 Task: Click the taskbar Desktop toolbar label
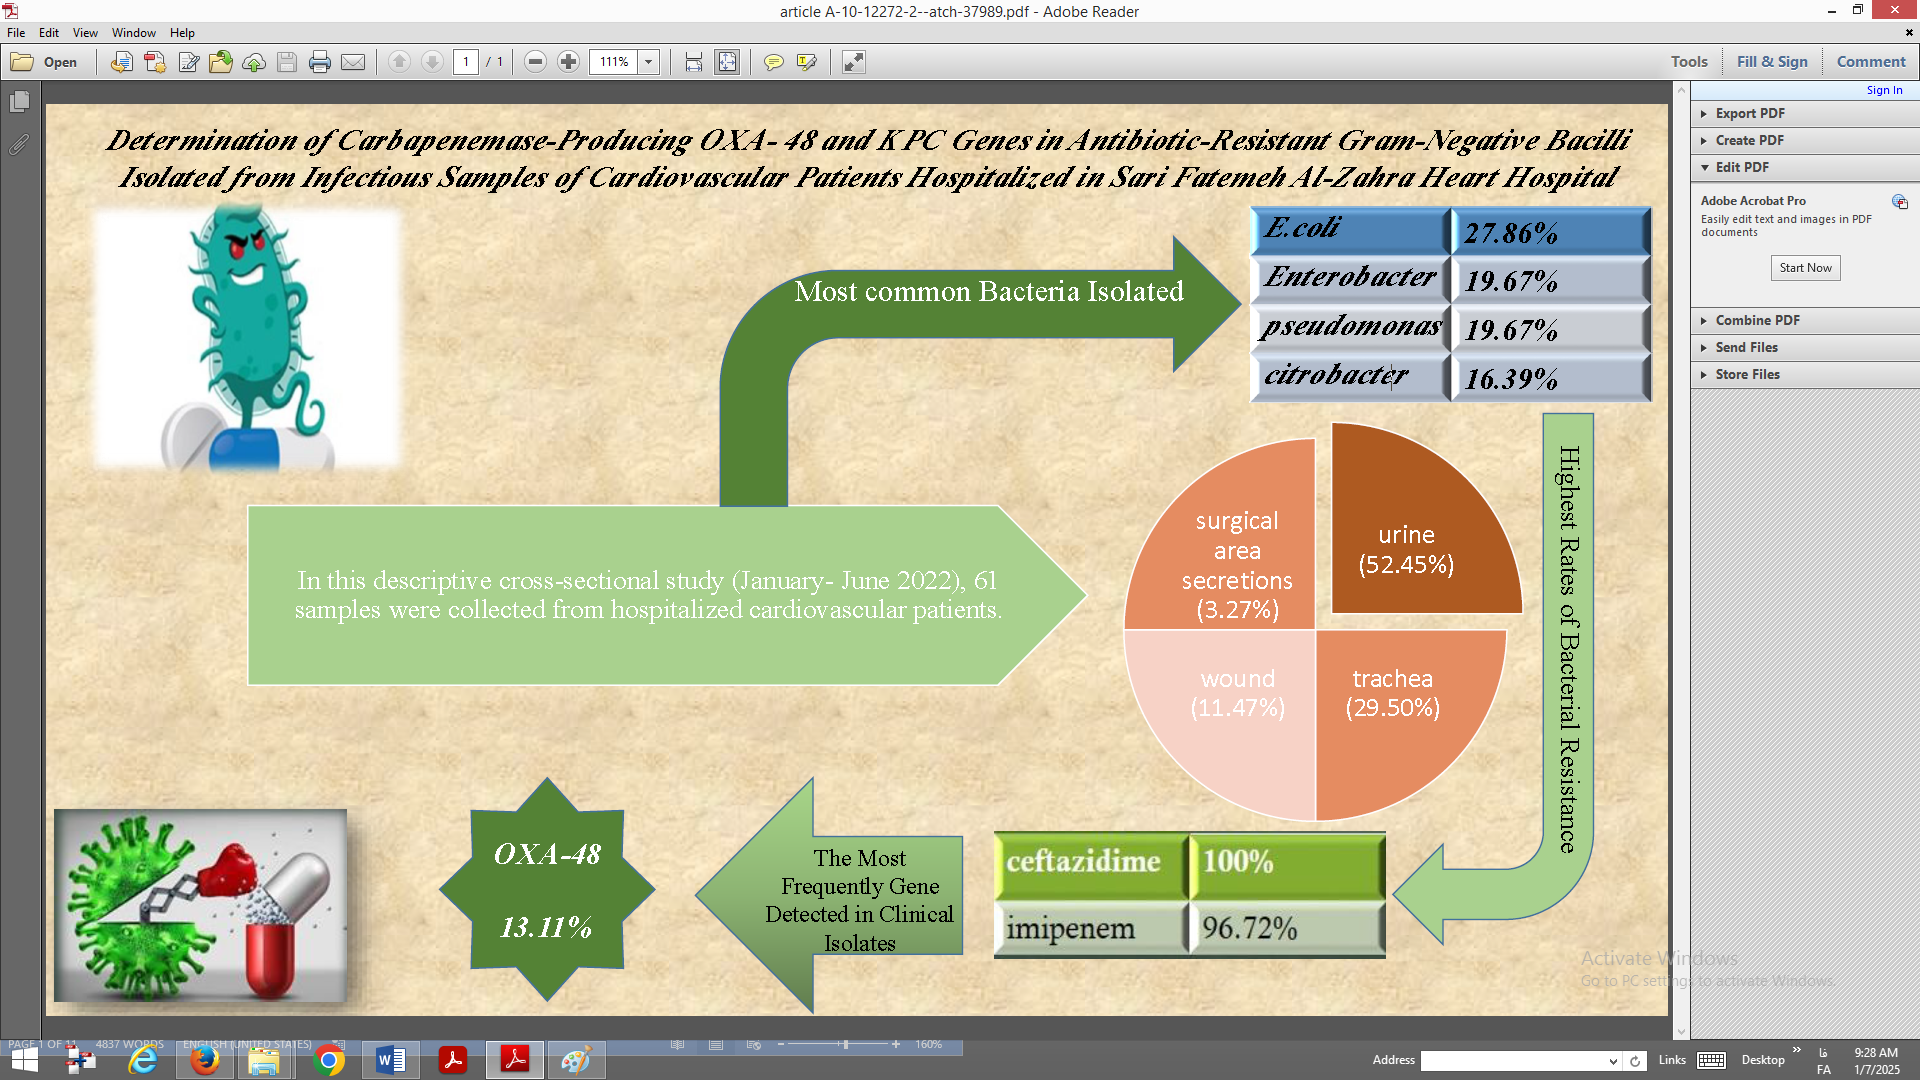point(1763,1060)
